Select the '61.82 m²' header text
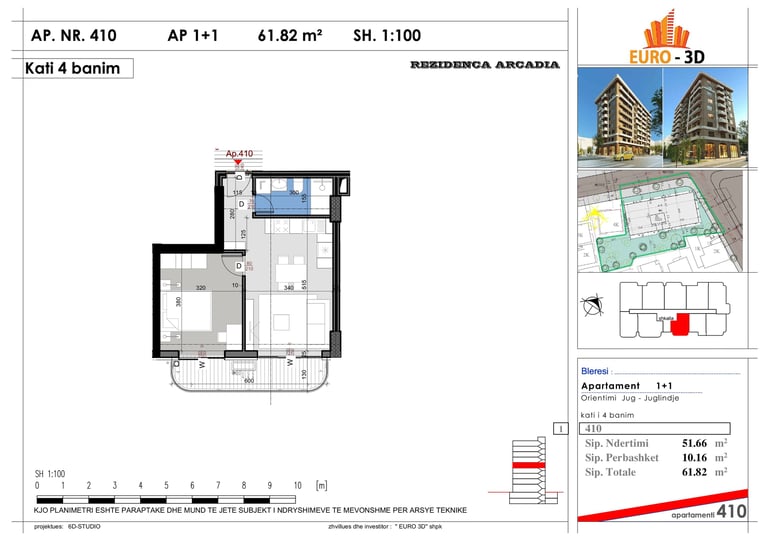768x542 pixels. coord(290,35)
